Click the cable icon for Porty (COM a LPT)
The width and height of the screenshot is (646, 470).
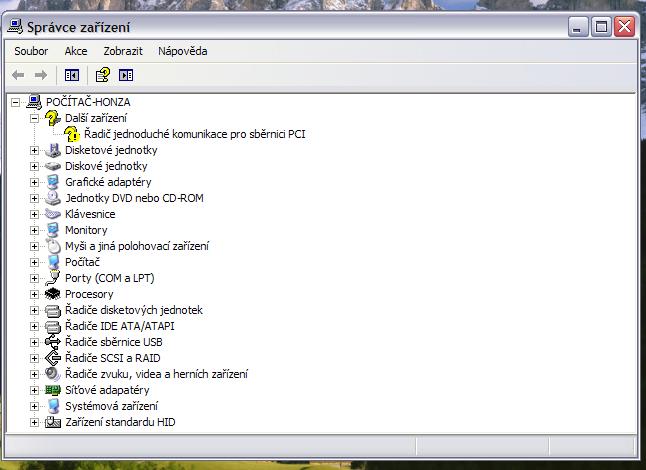click(x=53, y=278)
